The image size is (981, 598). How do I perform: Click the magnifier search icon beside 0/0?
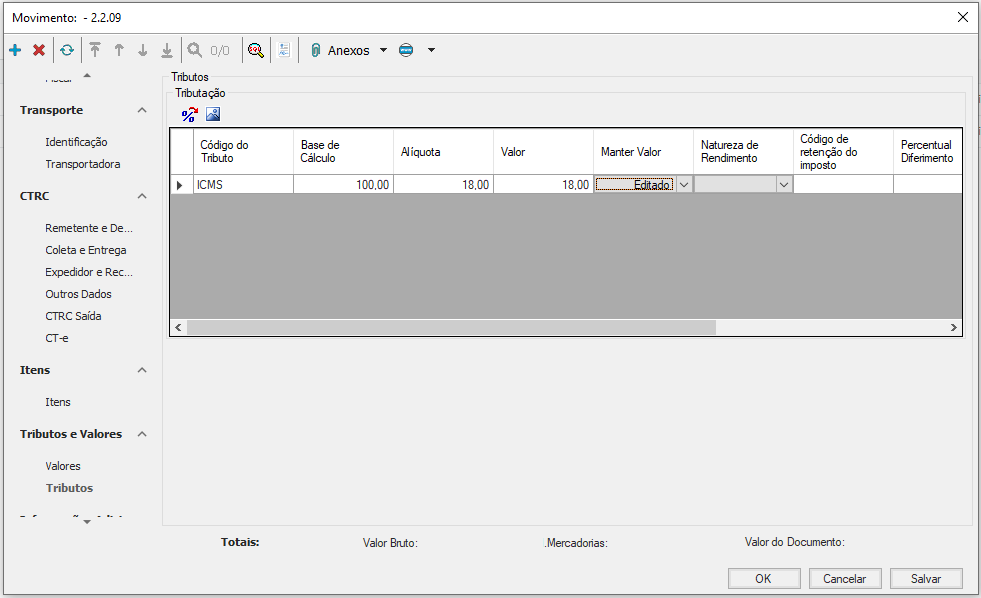click(195, 50)
